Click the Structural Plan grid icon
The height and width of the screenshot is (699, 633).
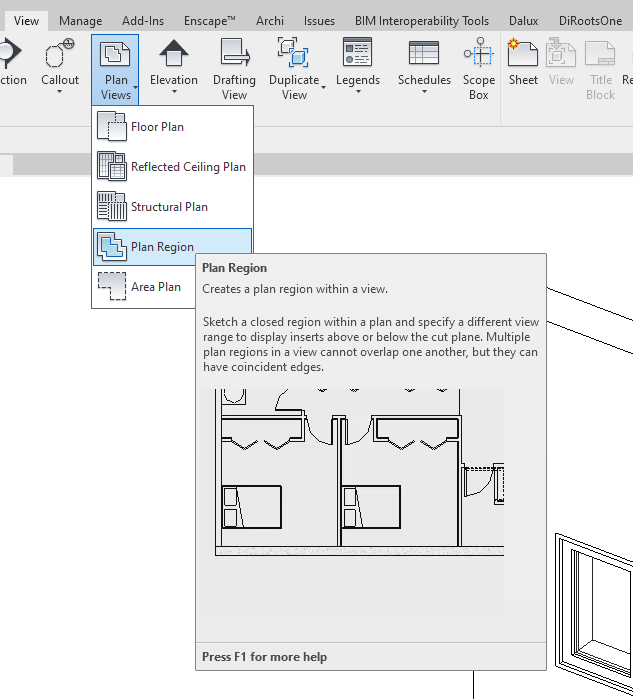click(x=111, y=206)
